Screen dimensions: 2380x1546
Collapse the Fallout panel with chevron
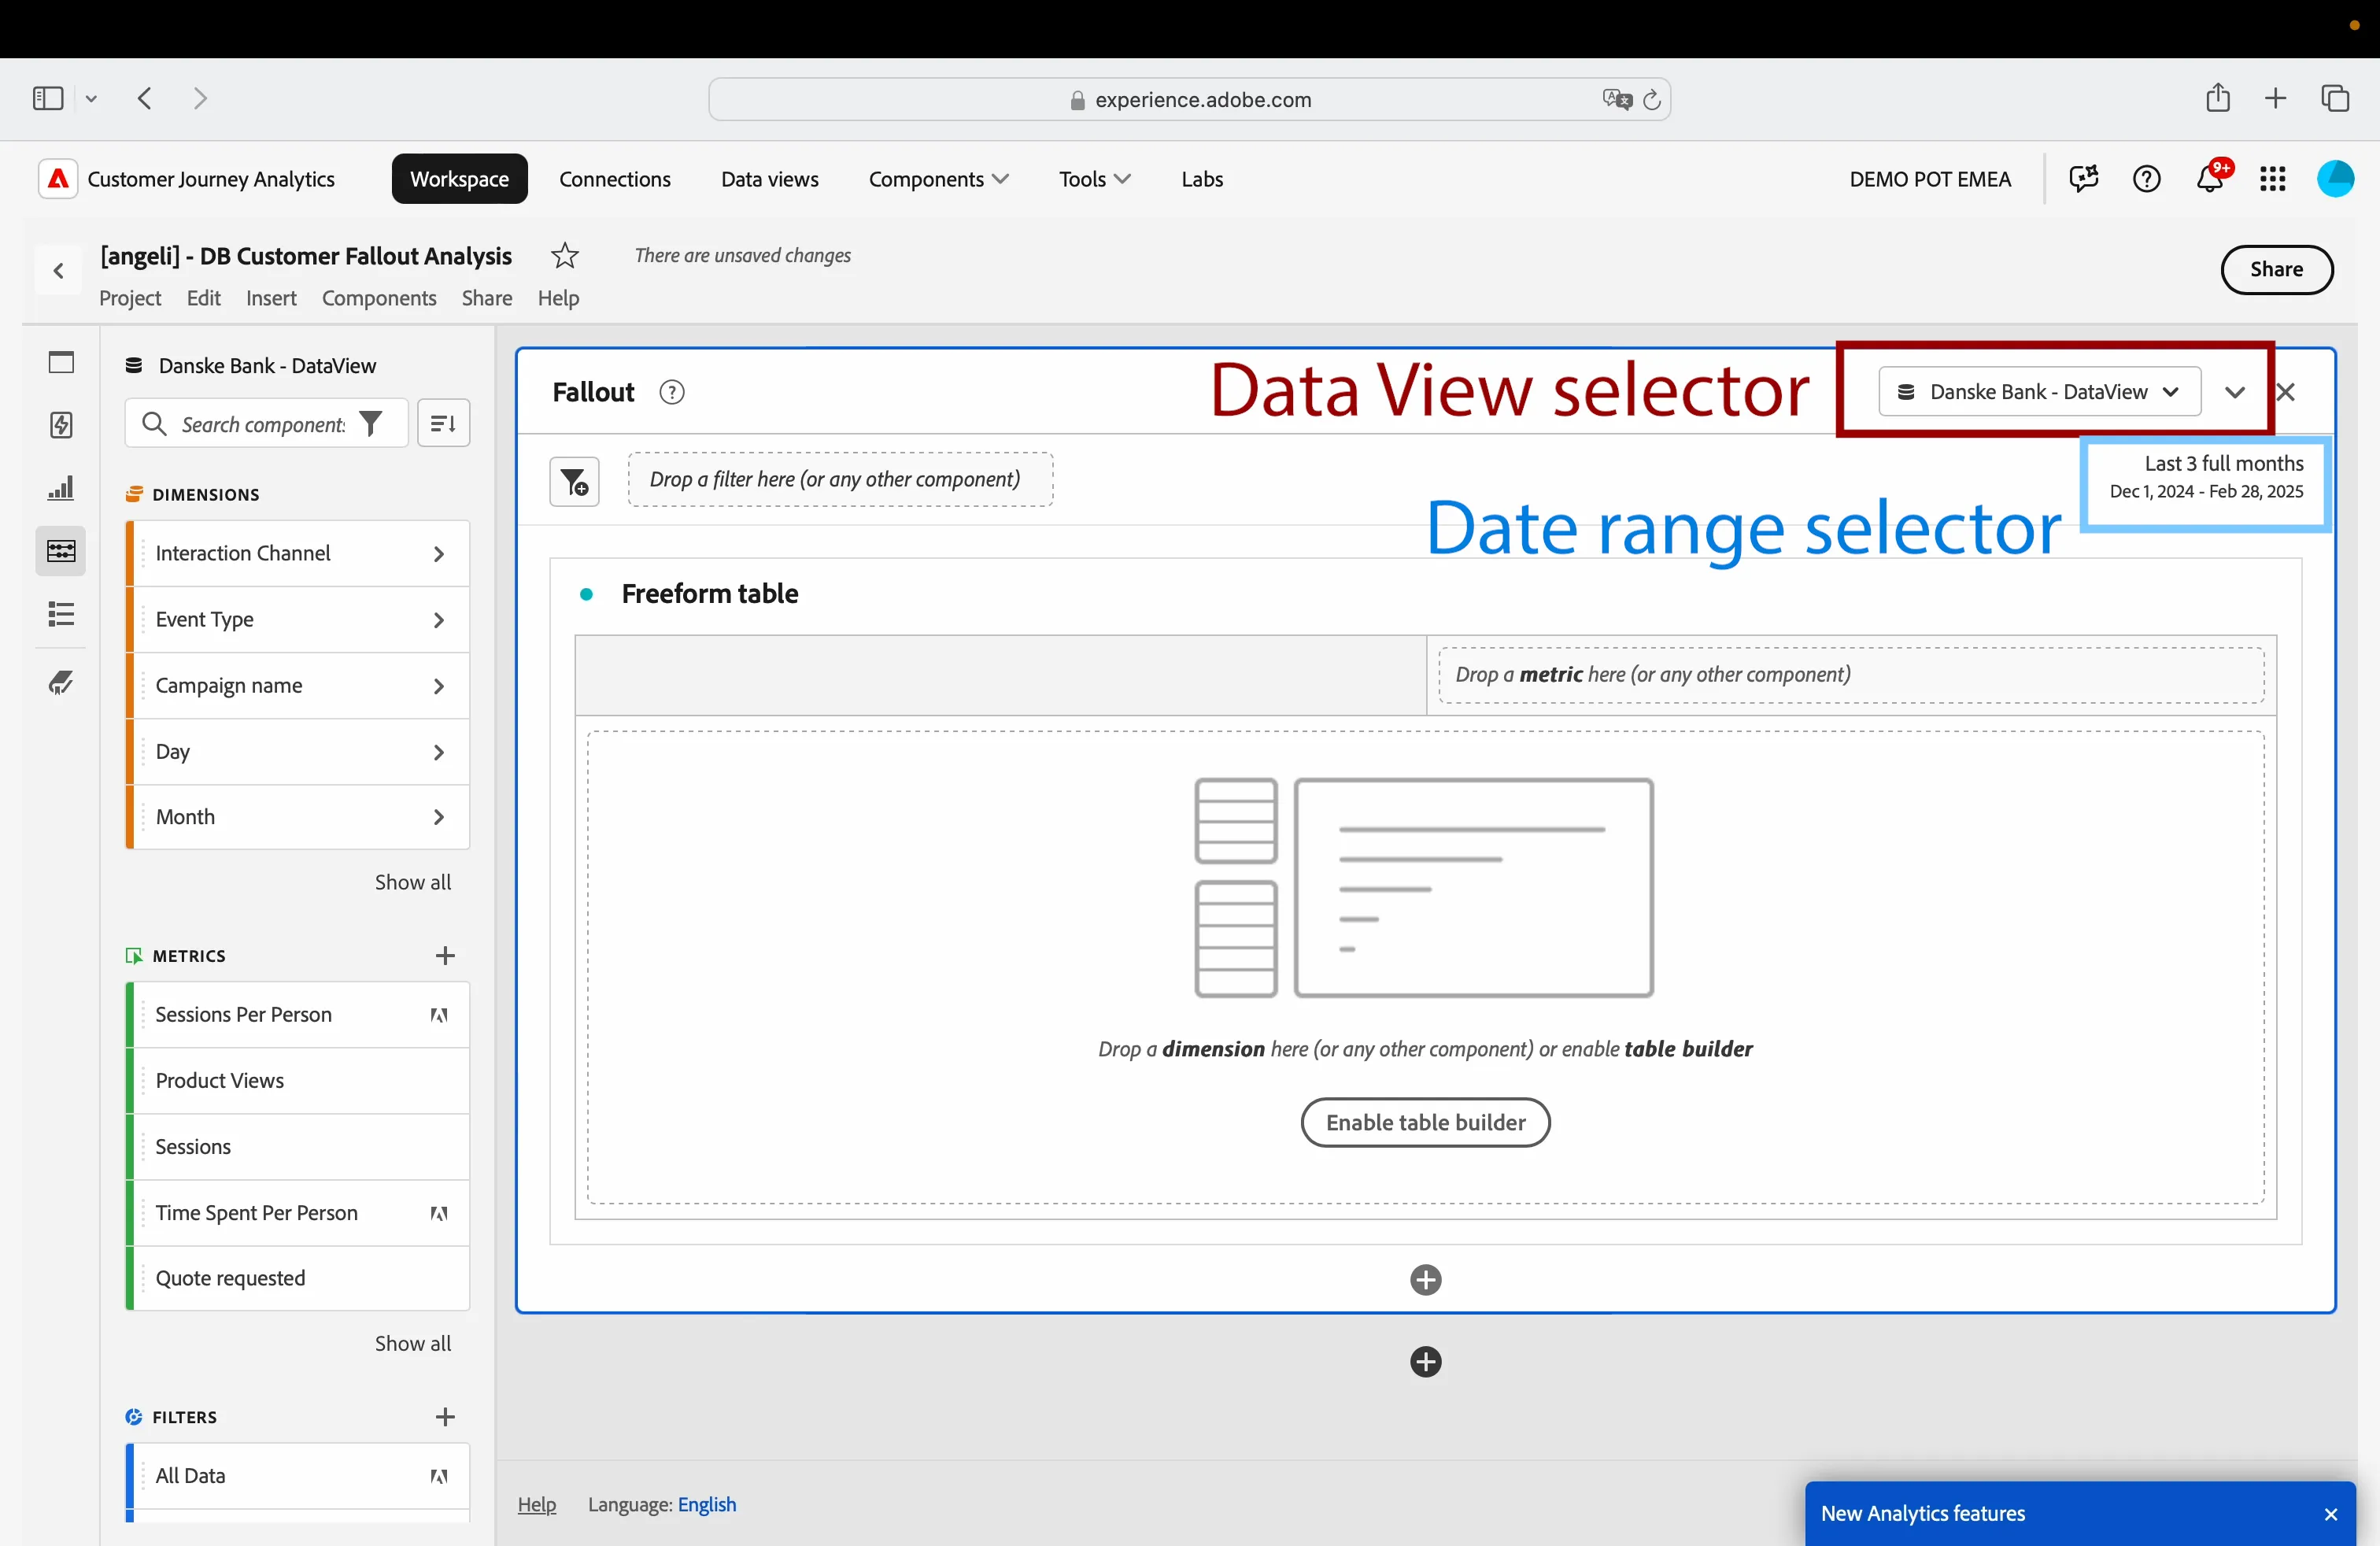point(2235,392)
